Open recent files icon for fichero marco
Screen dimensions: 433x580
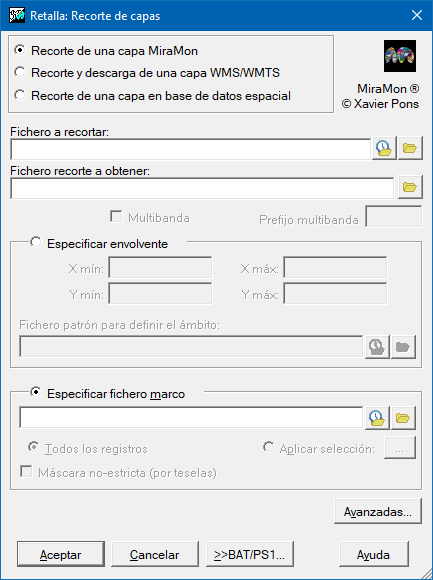377,418
